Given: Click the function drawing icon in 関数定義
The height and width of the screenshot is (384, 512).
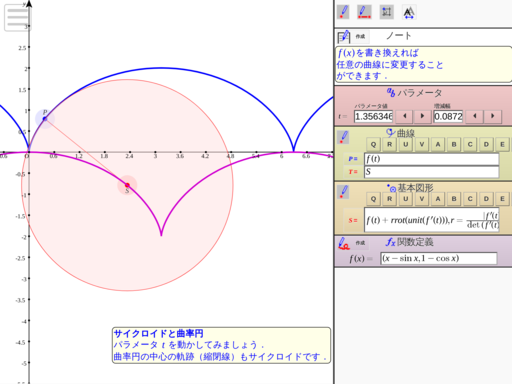Looking at the screenshot, I should [x=343, y=243].
